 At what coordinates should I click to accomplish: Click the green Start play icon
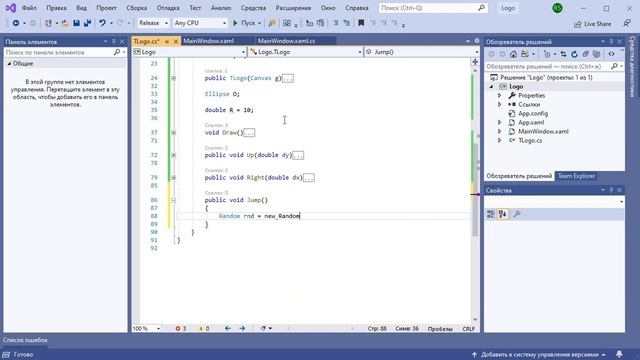(x=235, y=23)
